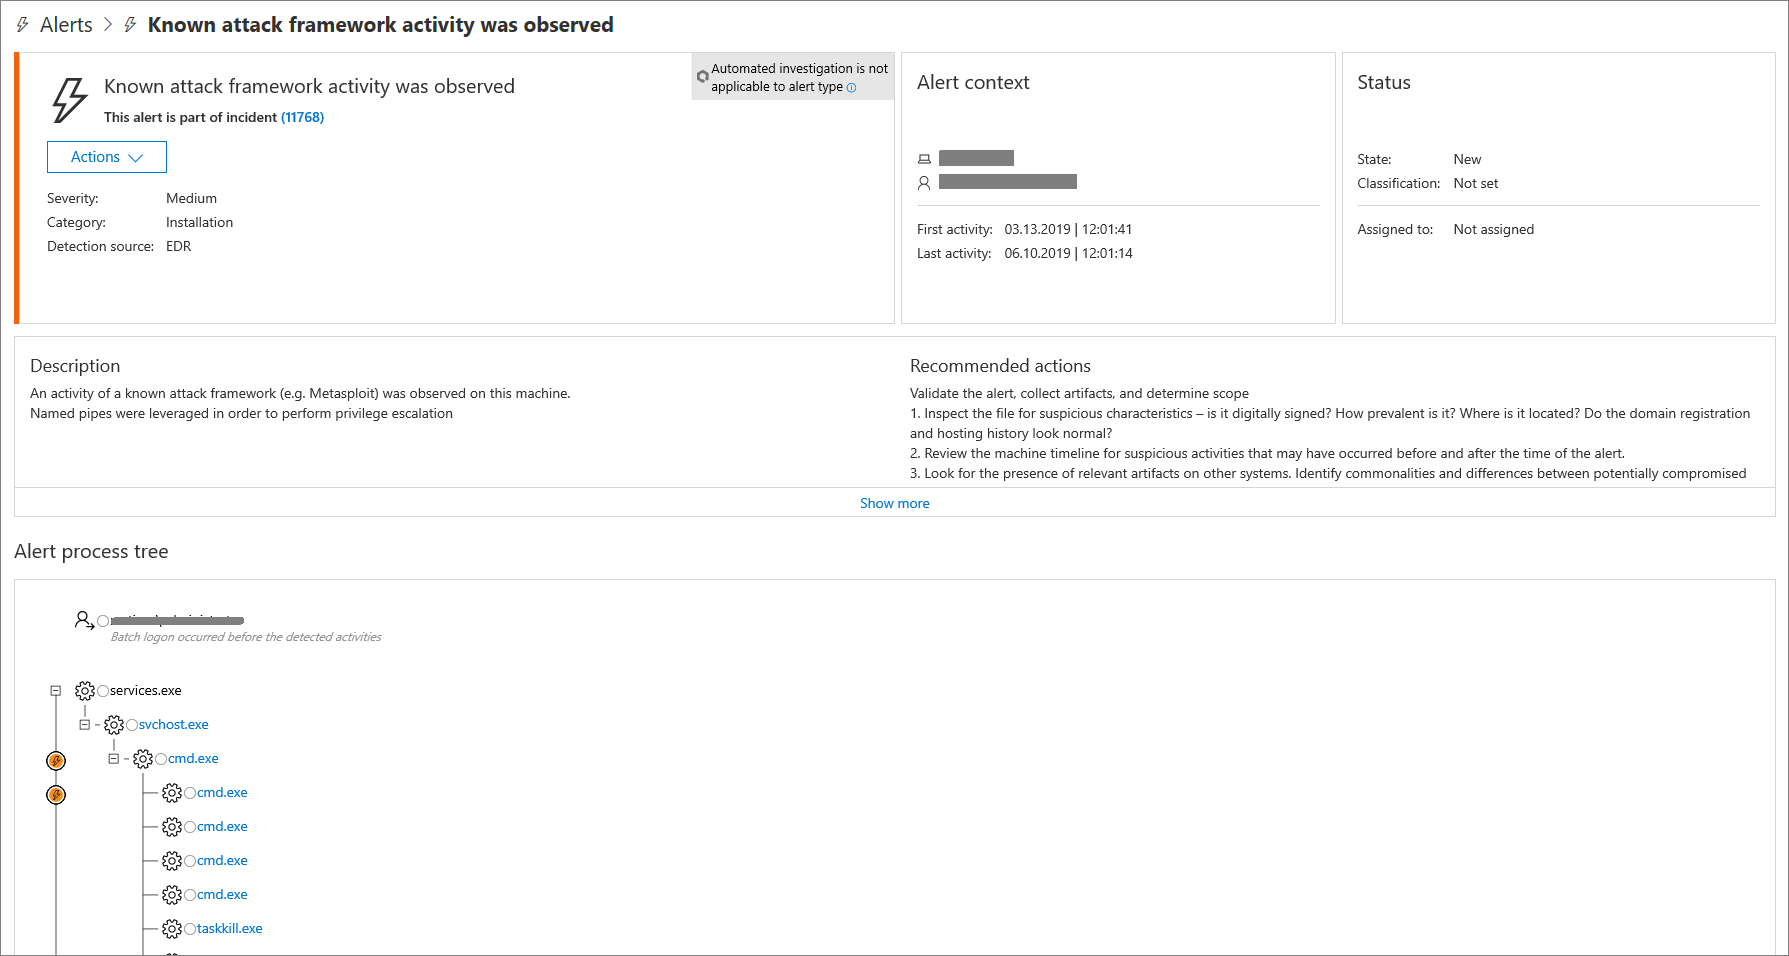
Task: Click the upper orange alert marker on tree
Action: pyautogui.click(x=56, y=761)
